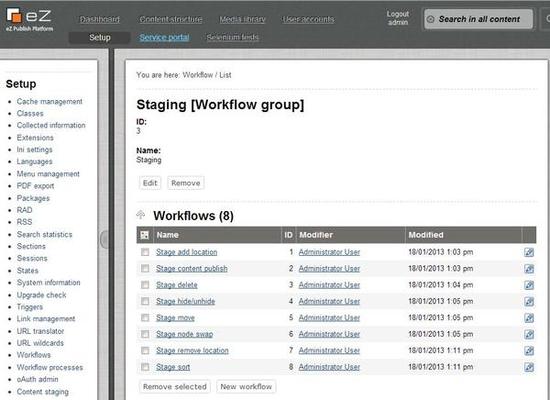550x400 pixels.
Task: Open Administrator User link in Stage sort row
Action: pyautogui.click(x=329, y=367)
